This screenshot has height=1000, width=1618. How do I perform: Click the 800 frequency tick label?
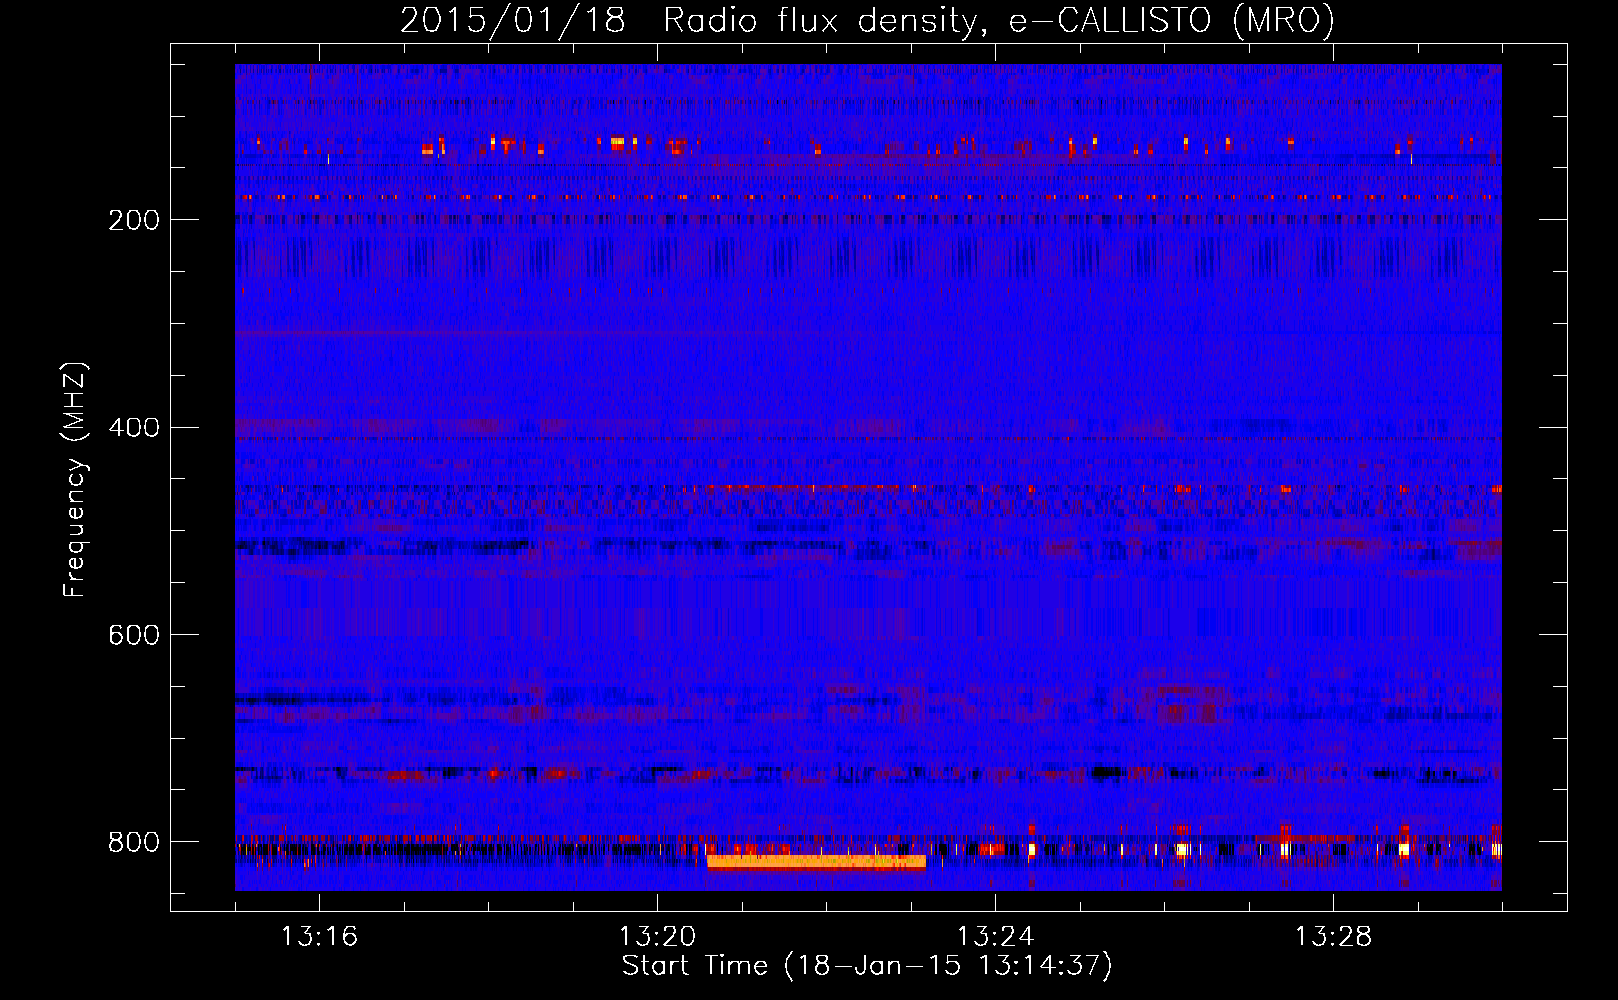coord(134,842)
